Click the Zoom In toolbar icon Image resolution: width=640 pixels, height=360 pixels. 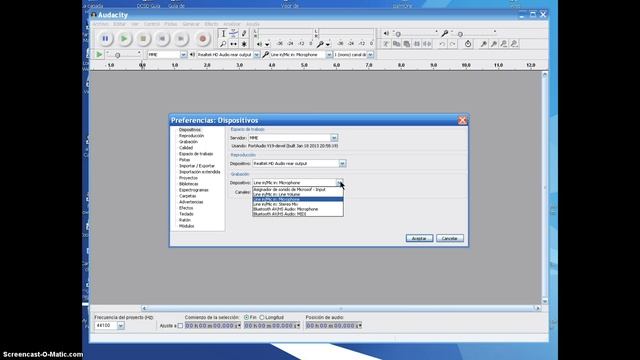click(484, 44)
